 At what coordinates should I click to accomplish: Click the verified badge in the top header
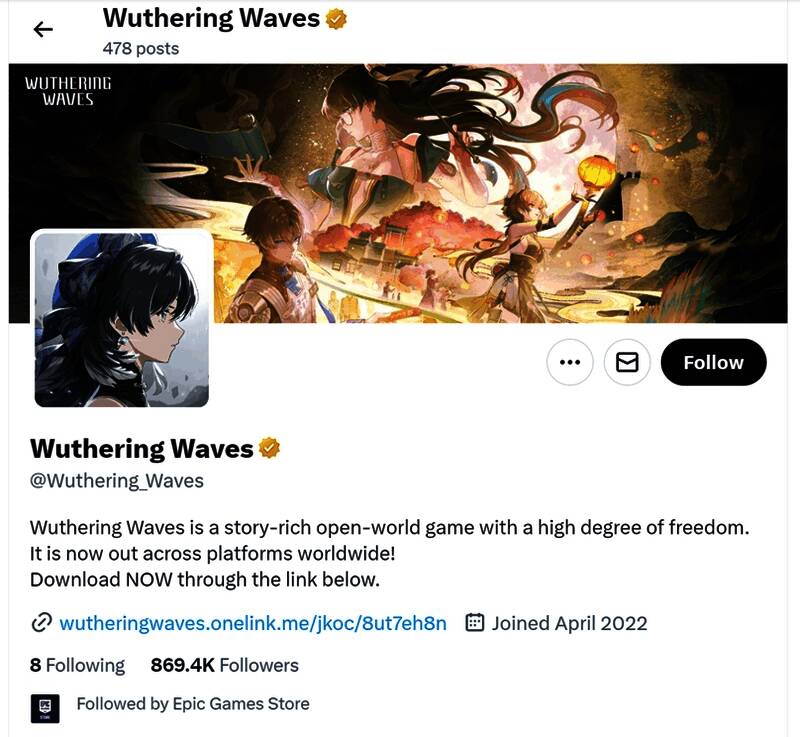click(336, 19)
